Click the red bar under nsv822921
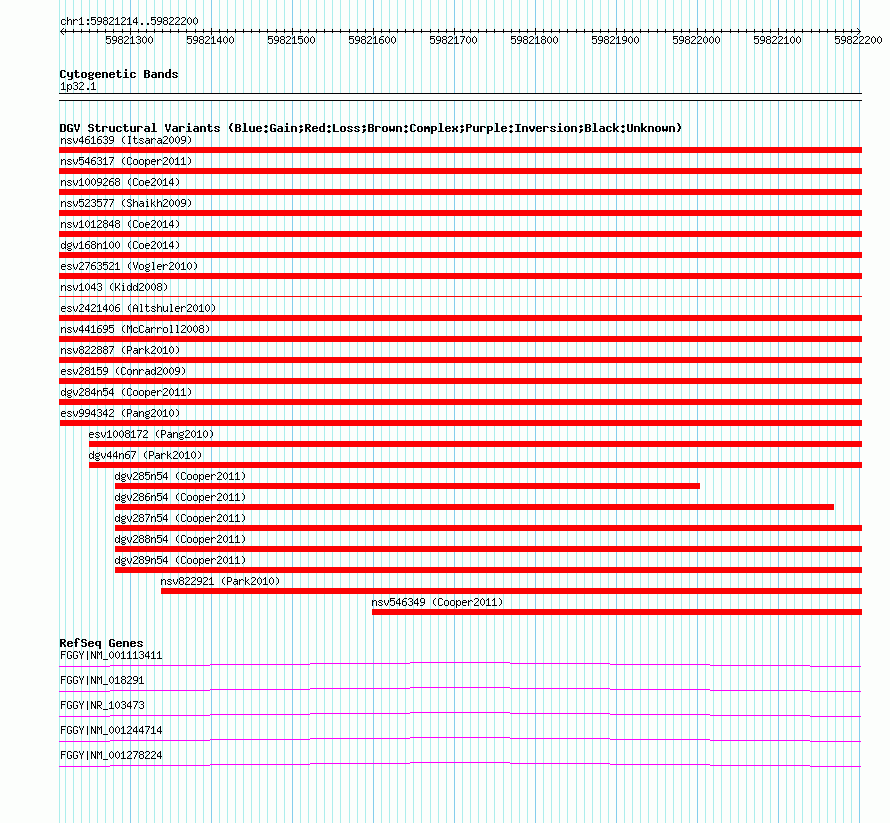Image resolution: width=890 pixels, height=823 pixels. click(x=511, y=591)
